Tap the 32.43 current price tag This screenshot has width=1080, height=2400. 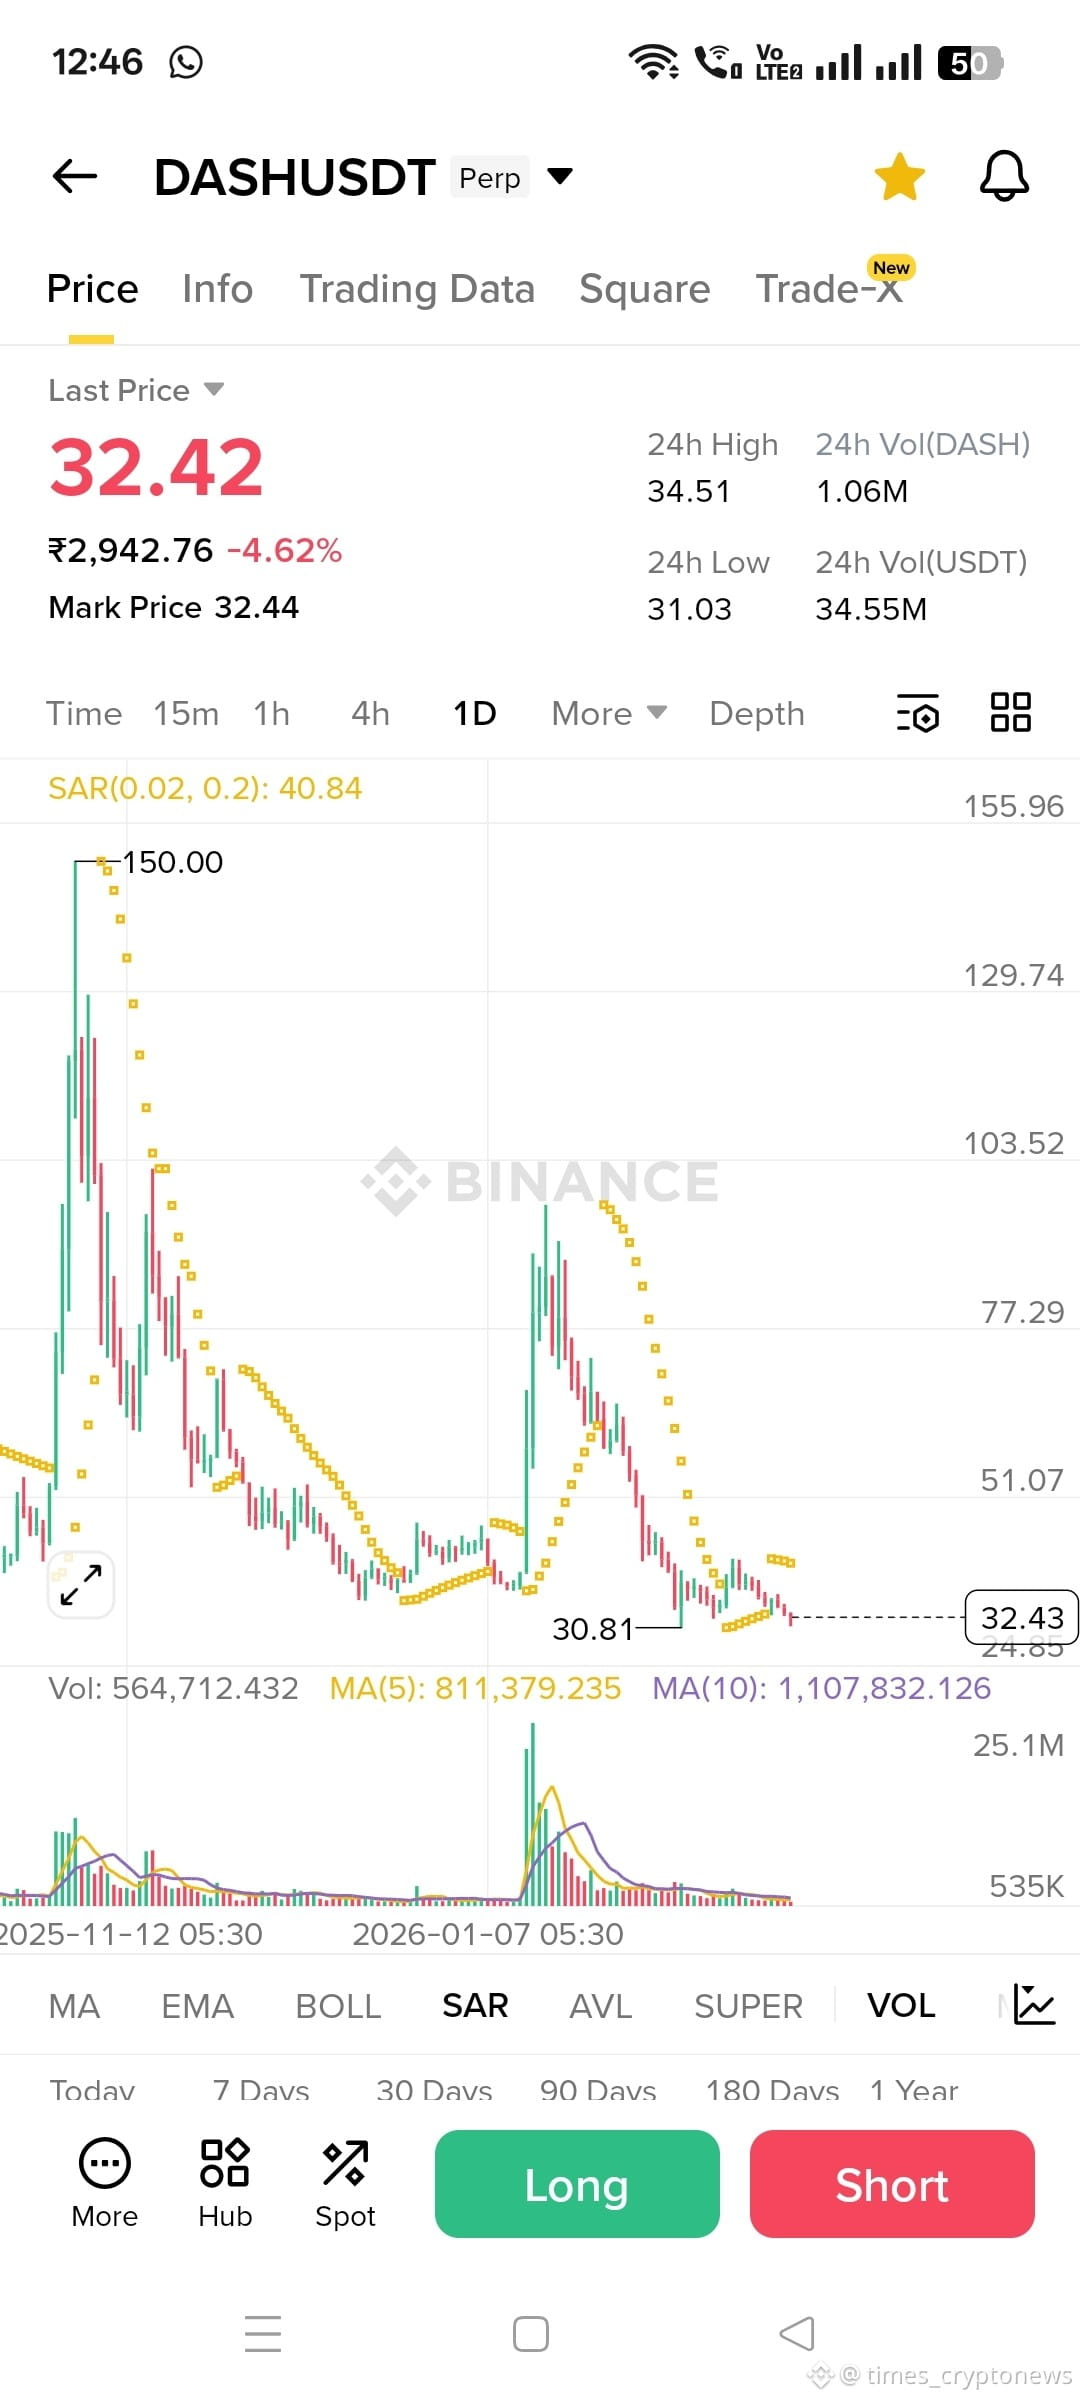(1021, 1617)
